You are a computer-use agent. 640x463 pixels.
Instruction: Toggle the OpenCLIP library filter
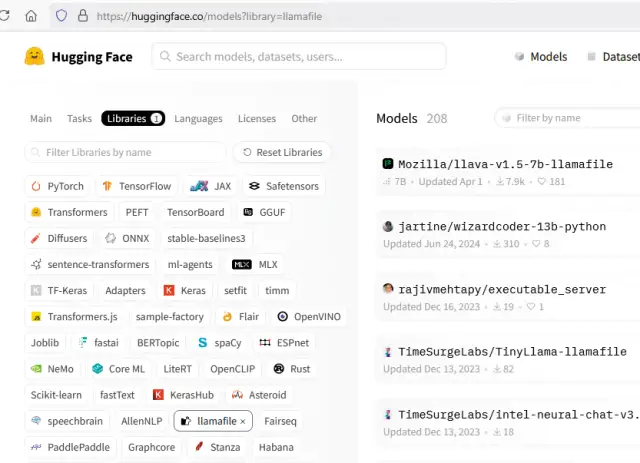(232, 369)
